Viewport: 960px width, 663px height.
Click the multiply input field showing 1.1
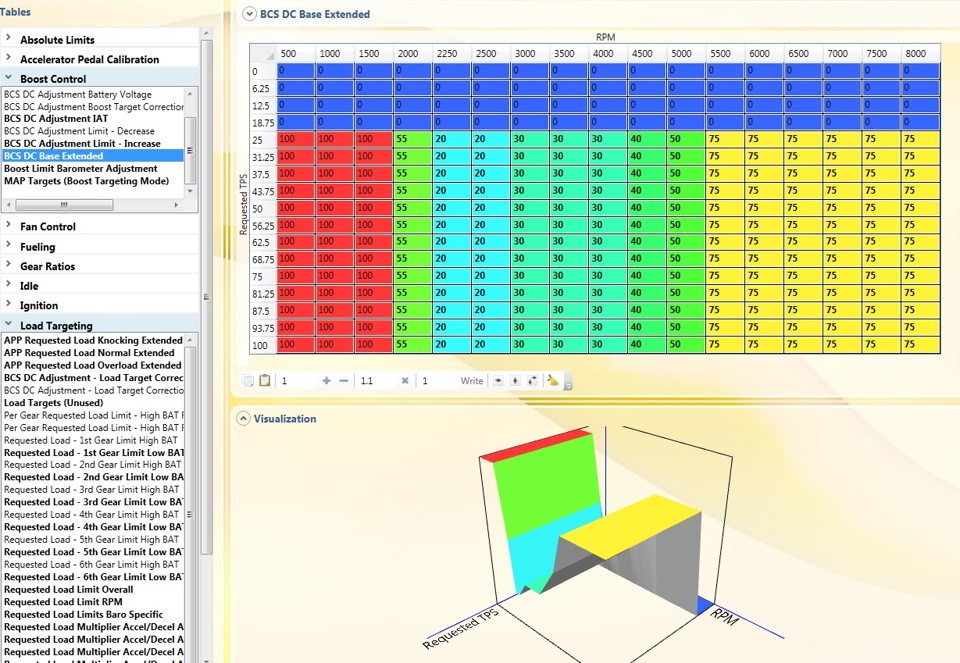point(377,381)
